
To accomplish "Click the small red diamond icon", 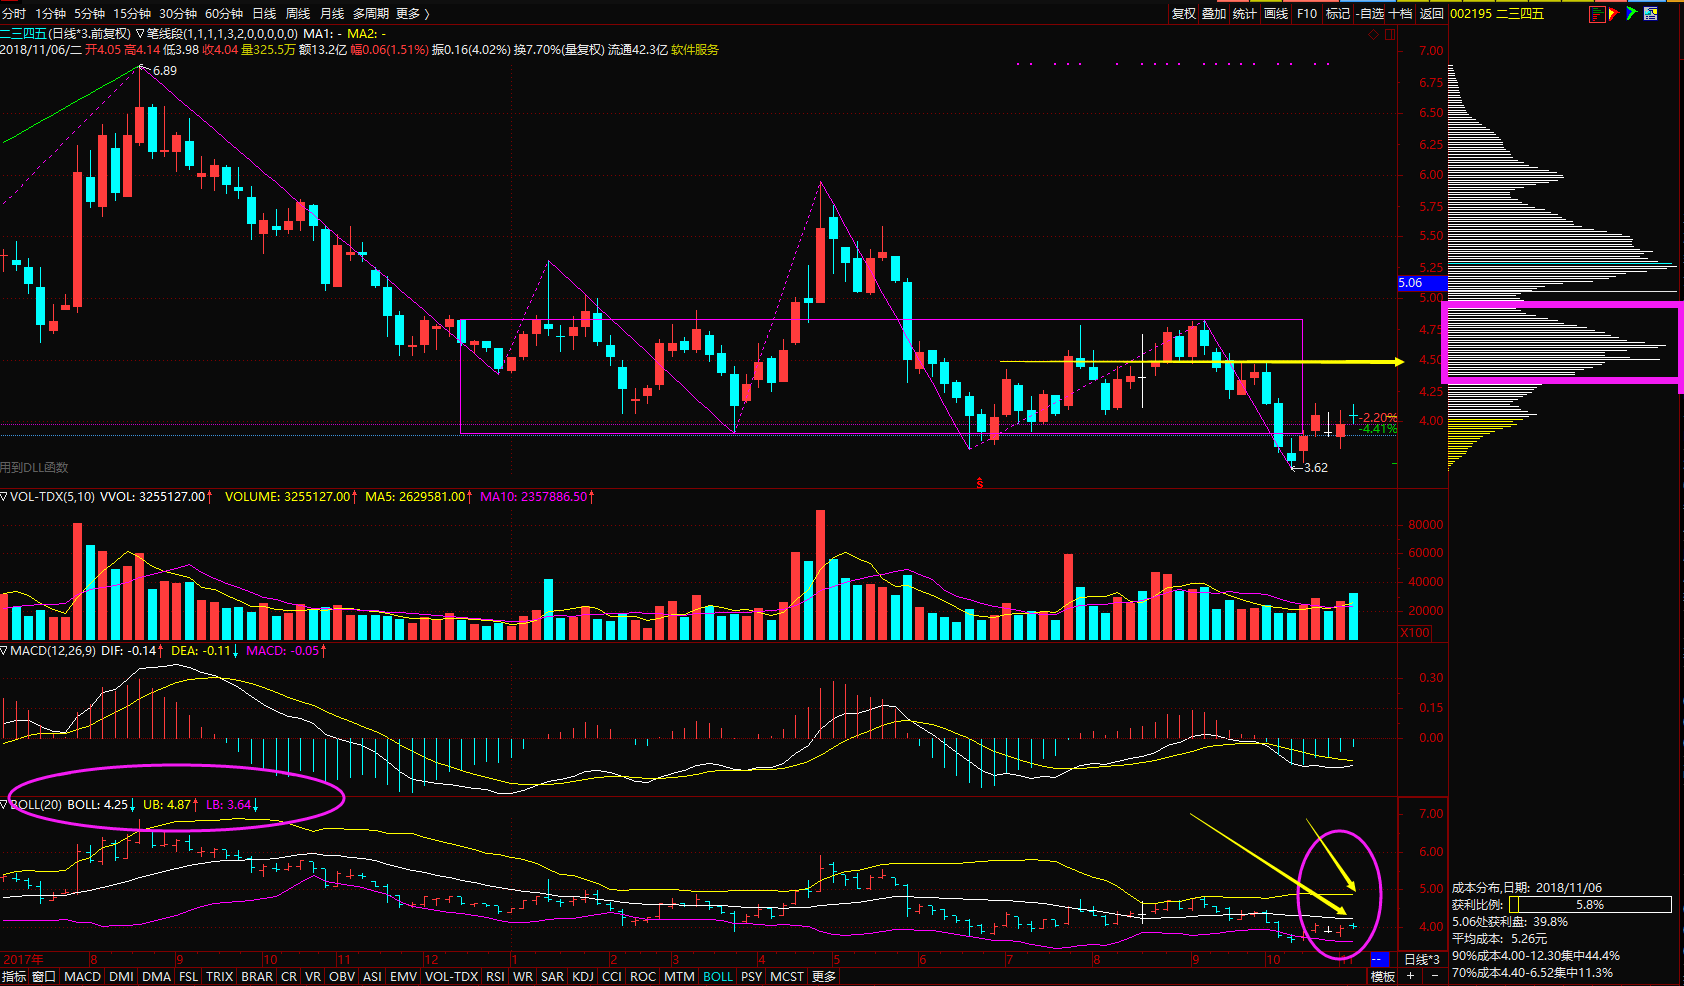I will pos(1373,35).
